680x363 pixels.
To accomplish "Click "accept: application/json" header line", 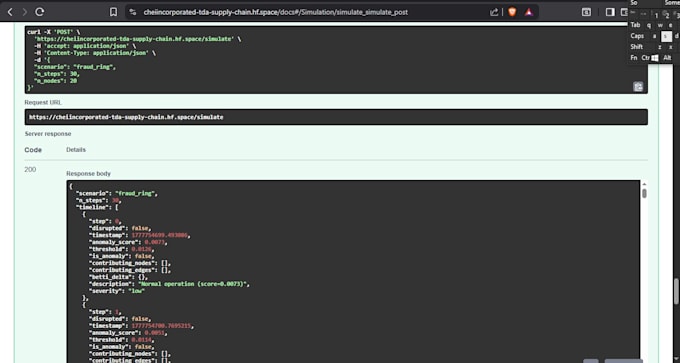I will tap(85, 46).
